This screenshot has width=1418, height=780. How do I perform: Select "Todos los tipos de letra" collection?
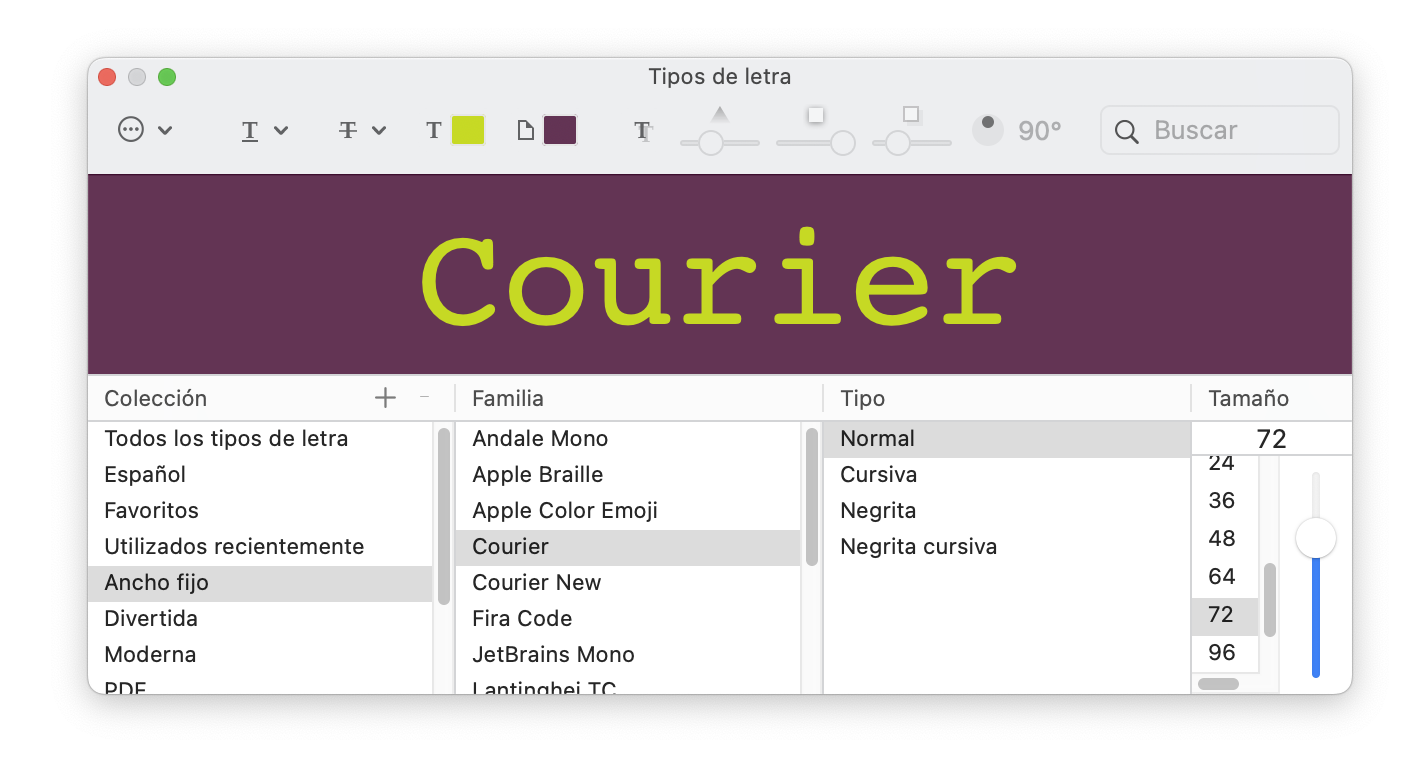point(260,438)
